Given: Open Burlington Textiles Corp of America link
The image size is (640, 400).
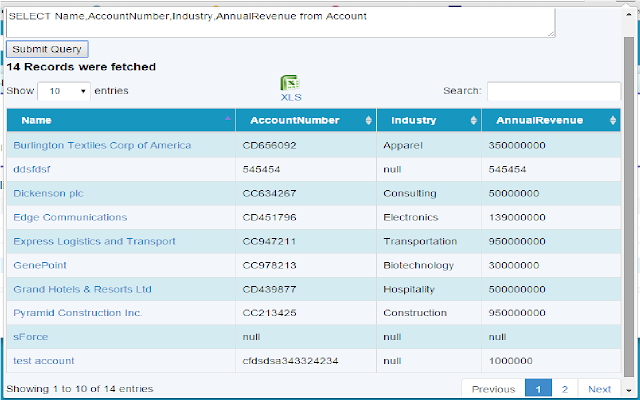Looking at the screenshot, I should [x=102, y=145].
